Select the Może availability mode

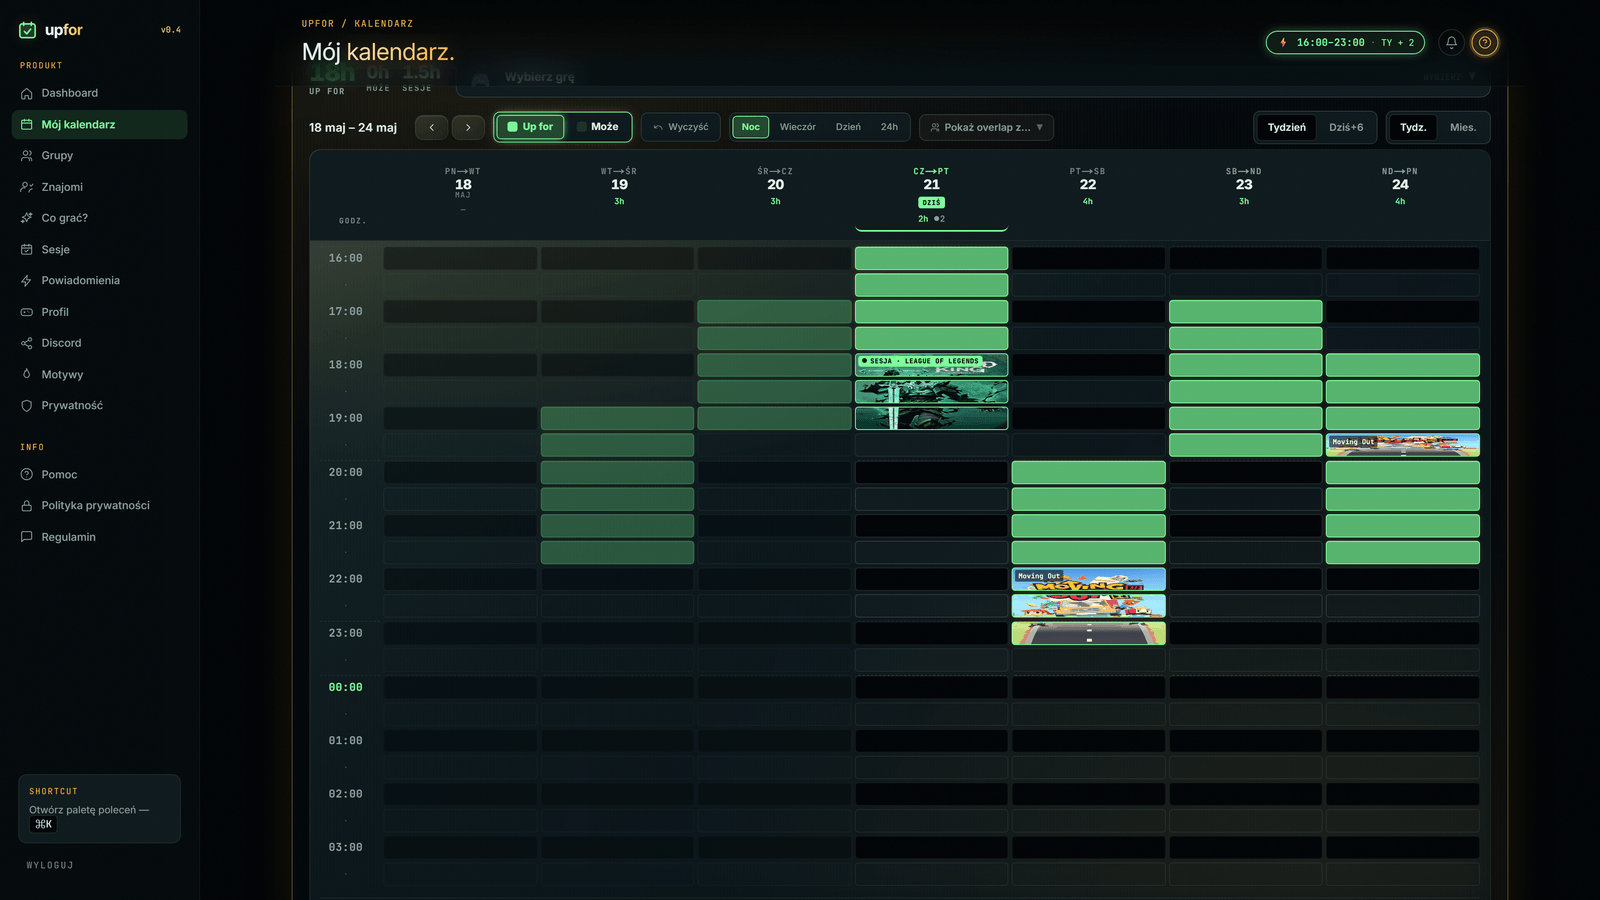(x=598, y=127)
